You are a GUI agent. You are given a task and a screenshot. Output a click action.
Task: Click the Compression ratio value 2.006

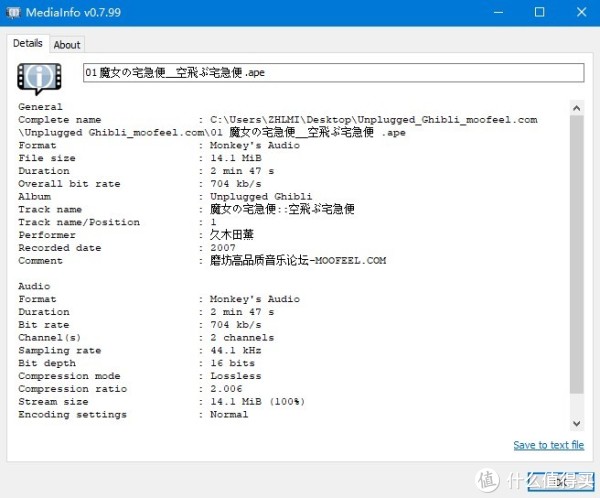(226, 389)
